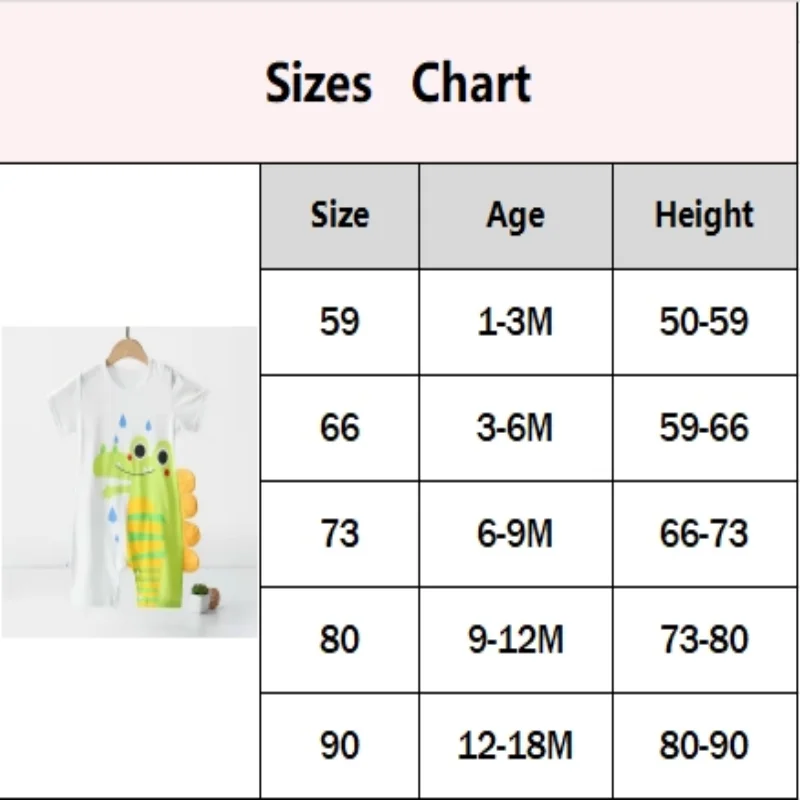800x800 pixels.
Task: Pick the 73-80 height cell
Action: coord(704,640)
